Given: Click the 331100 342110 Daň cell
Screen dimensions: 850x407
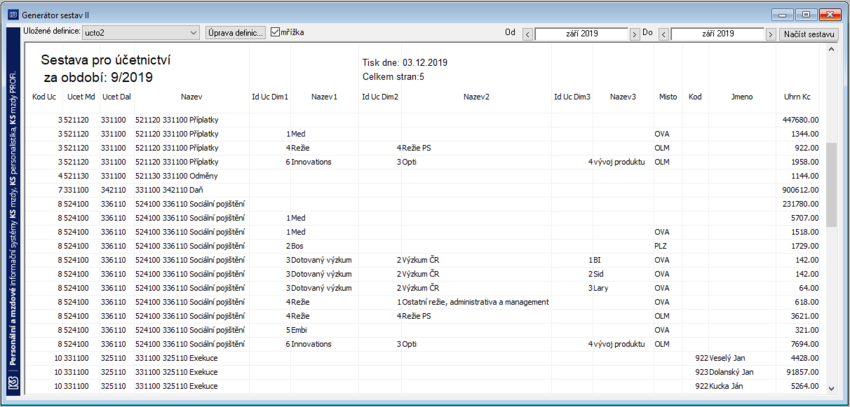Looking at the screenshot, I should [x=169, y=190].
